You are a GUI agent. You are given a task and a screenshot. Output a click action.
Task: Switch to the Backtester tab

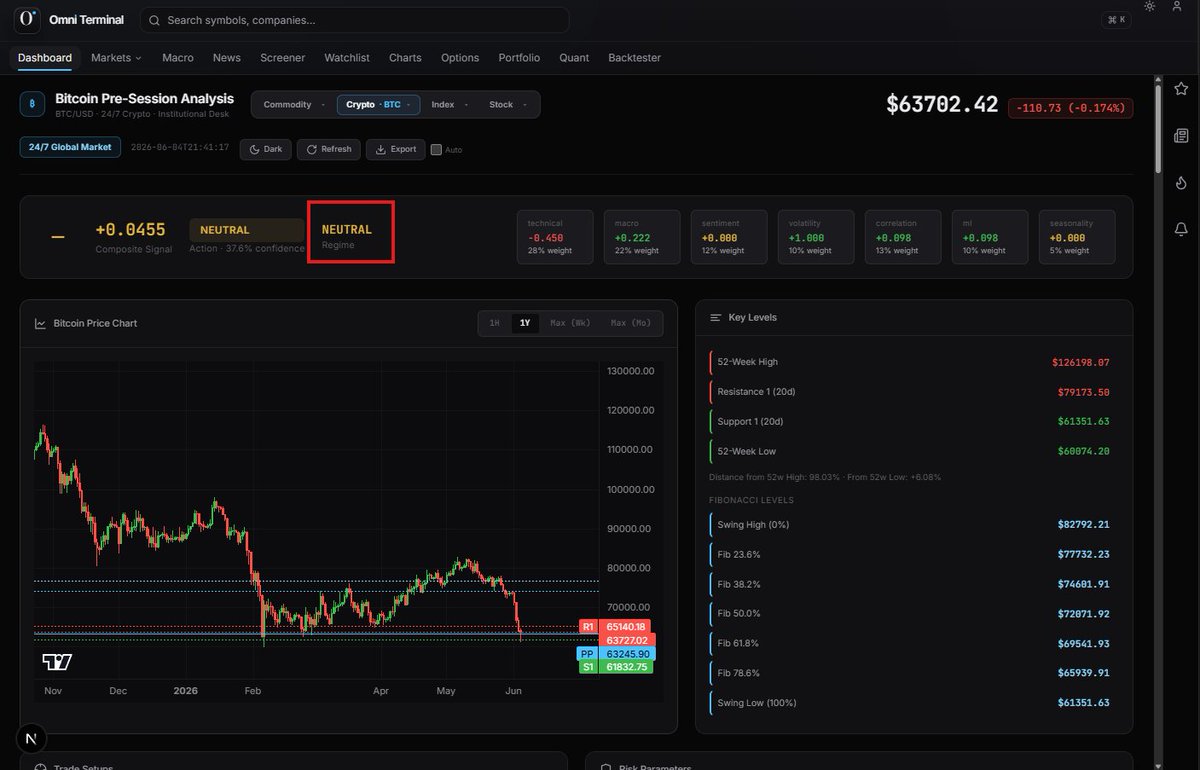tap(635, 58)
